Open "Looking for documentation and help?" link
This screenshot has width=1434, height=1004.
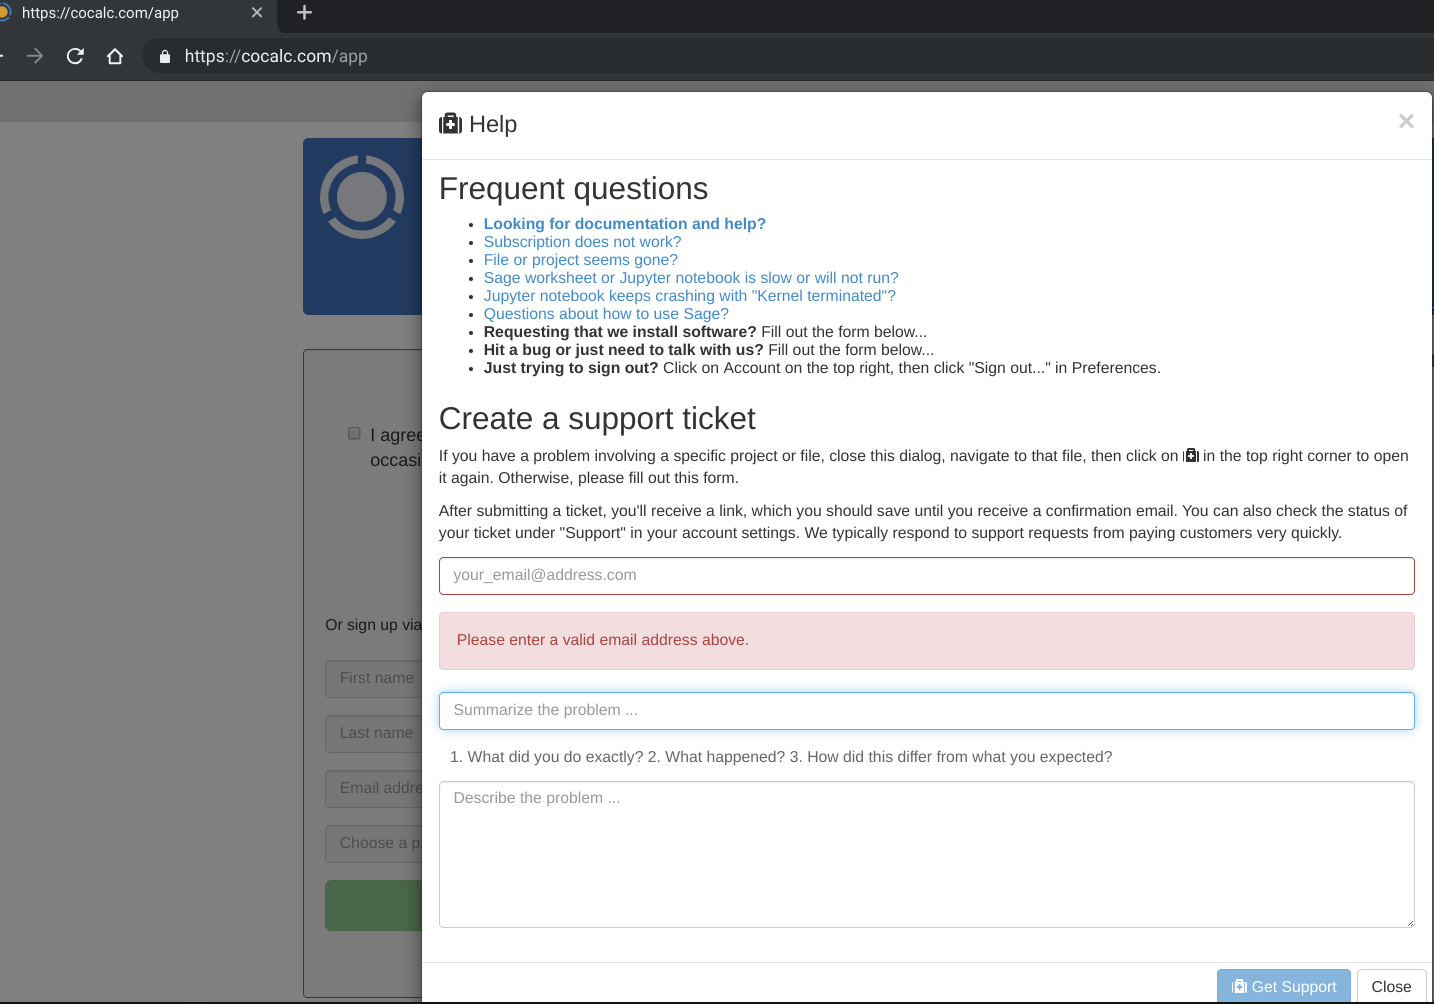[x=624, y=223]
